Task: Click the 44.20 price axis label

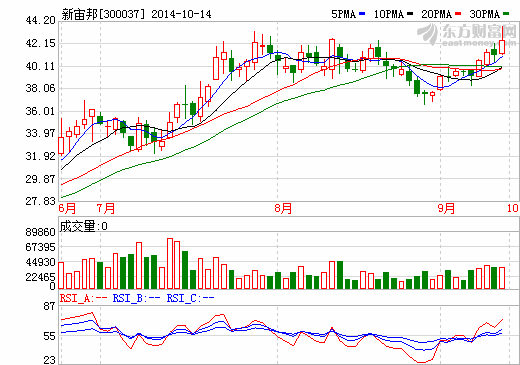Action: point(40,20)
